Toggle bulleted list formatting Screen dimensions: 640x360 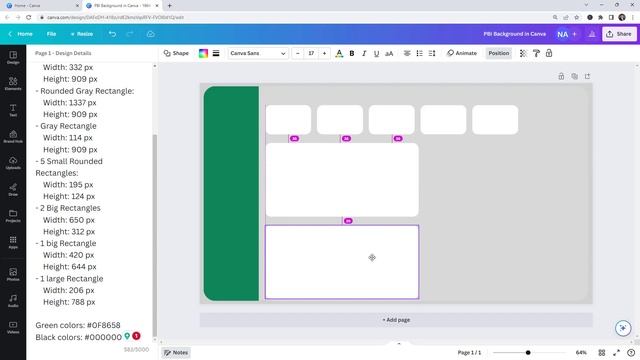pos(419,53)
